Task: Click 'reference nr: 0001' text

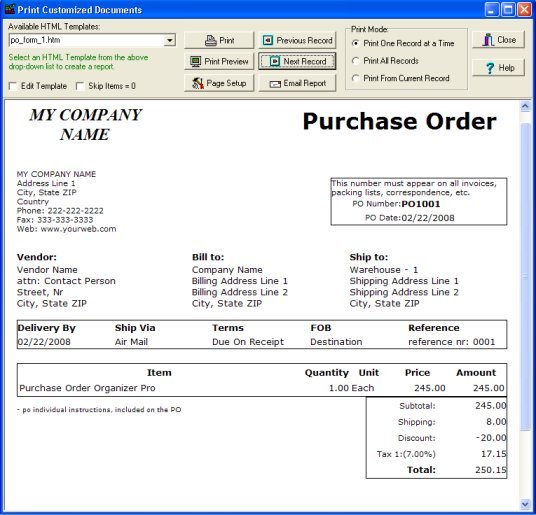Action: click(x=452, y=342)
